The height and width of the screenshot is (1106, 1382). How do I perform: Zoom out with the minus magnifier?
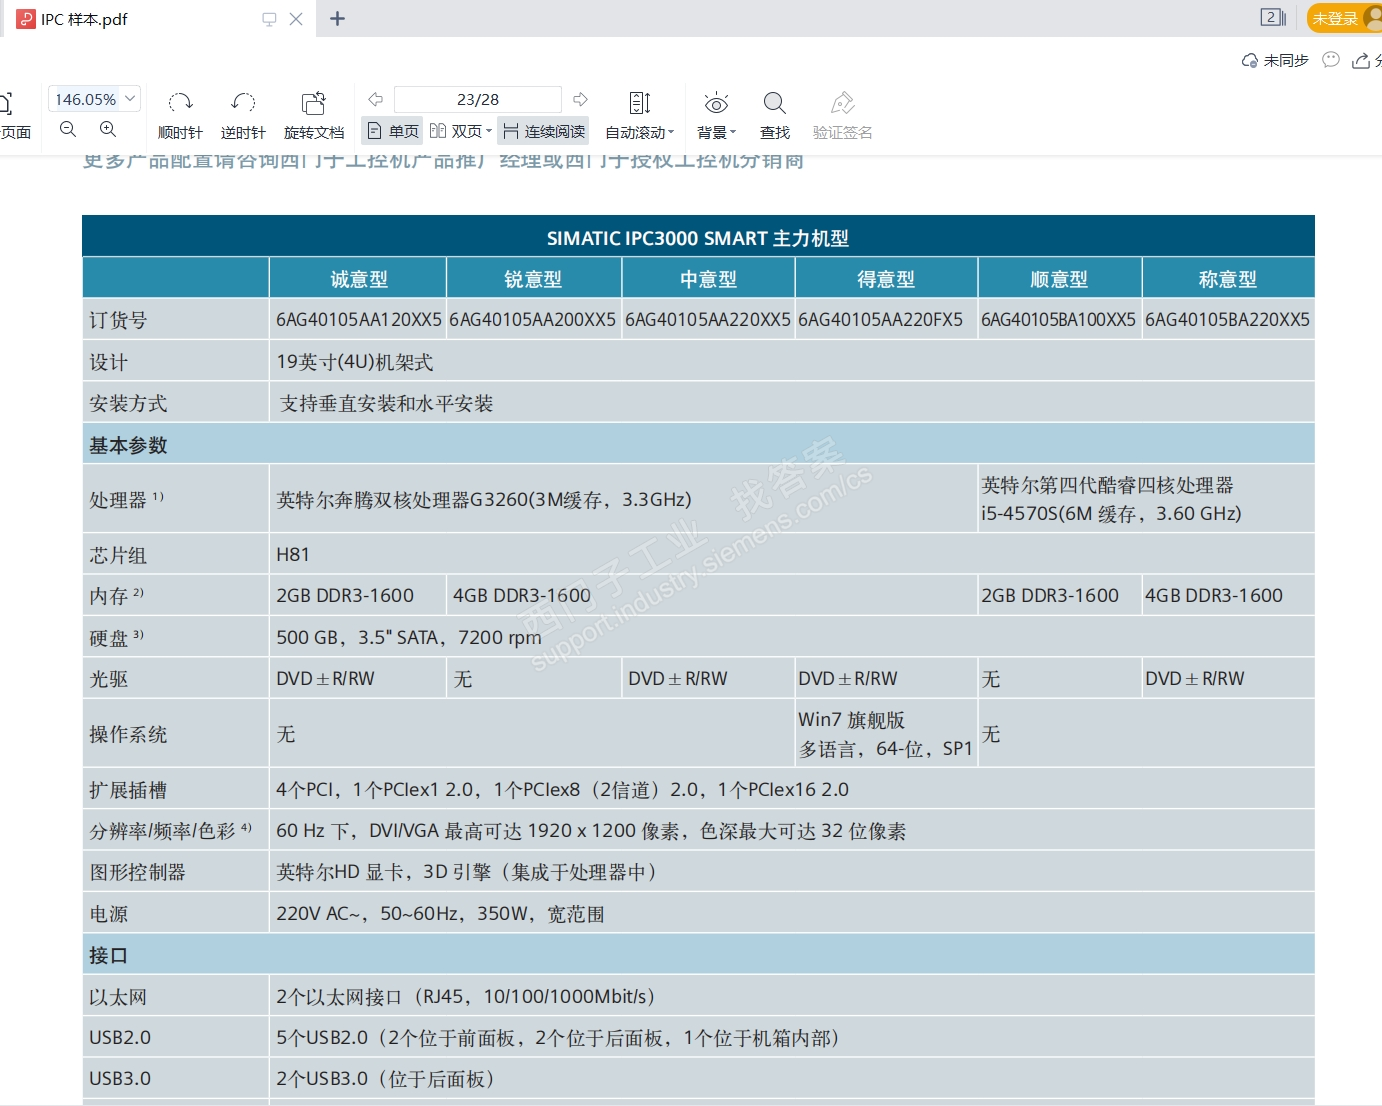[x=68, y=129]
